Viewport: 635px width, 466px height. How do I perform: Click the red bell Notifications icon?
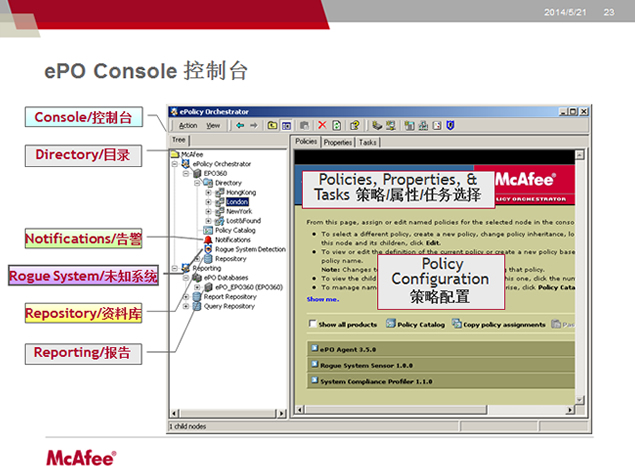click(208, 240)
